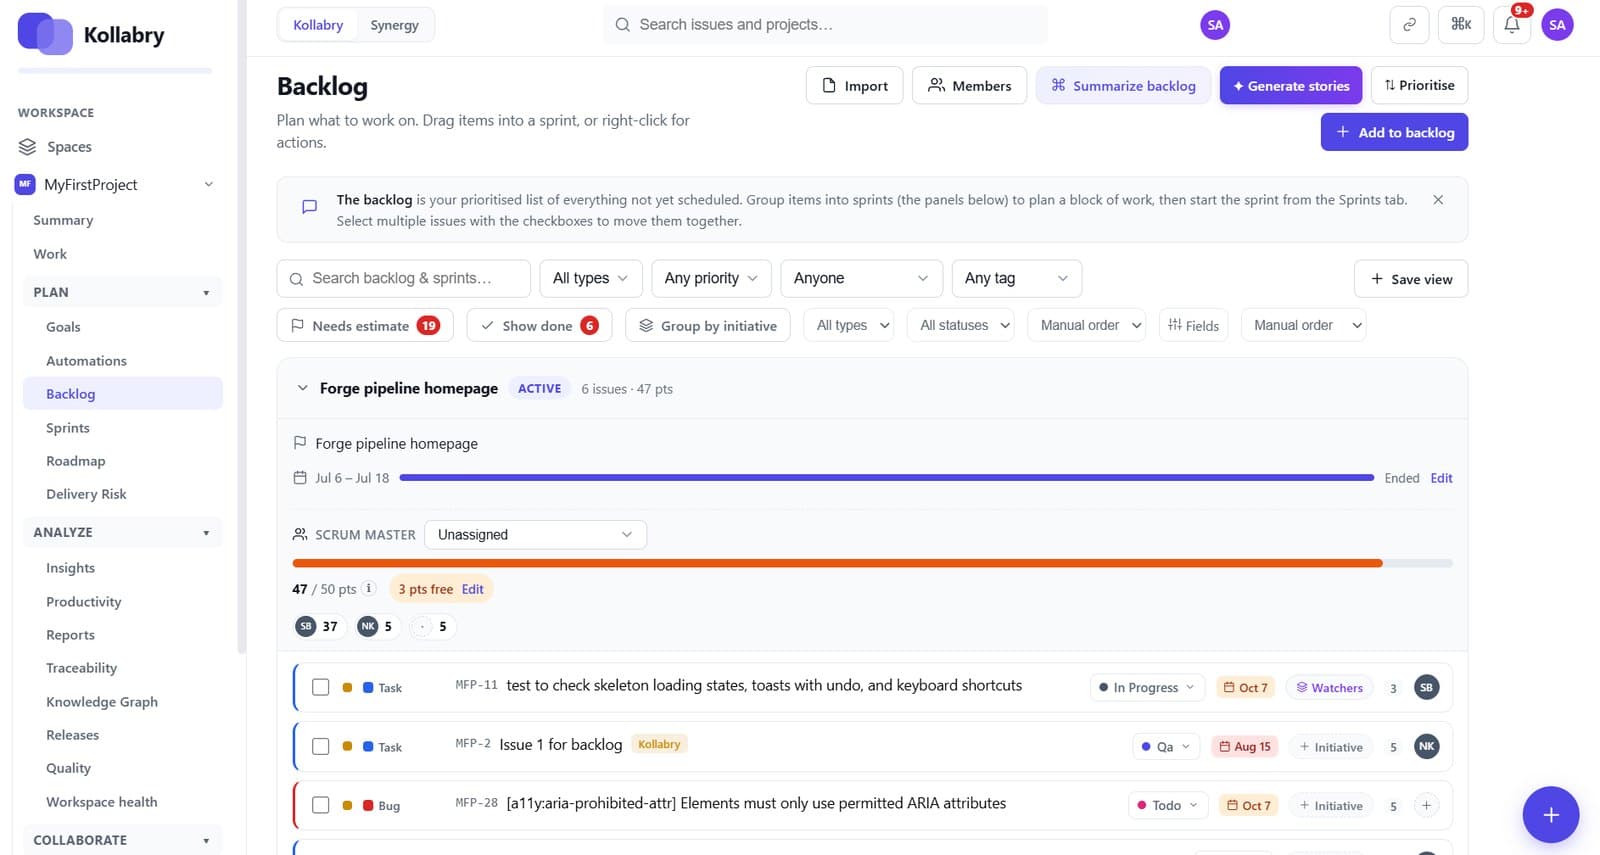Click the NK avatar on MFP-2 row
Image resolution: width=1600 pixels, height=855 pixels.
point(1427,746)
